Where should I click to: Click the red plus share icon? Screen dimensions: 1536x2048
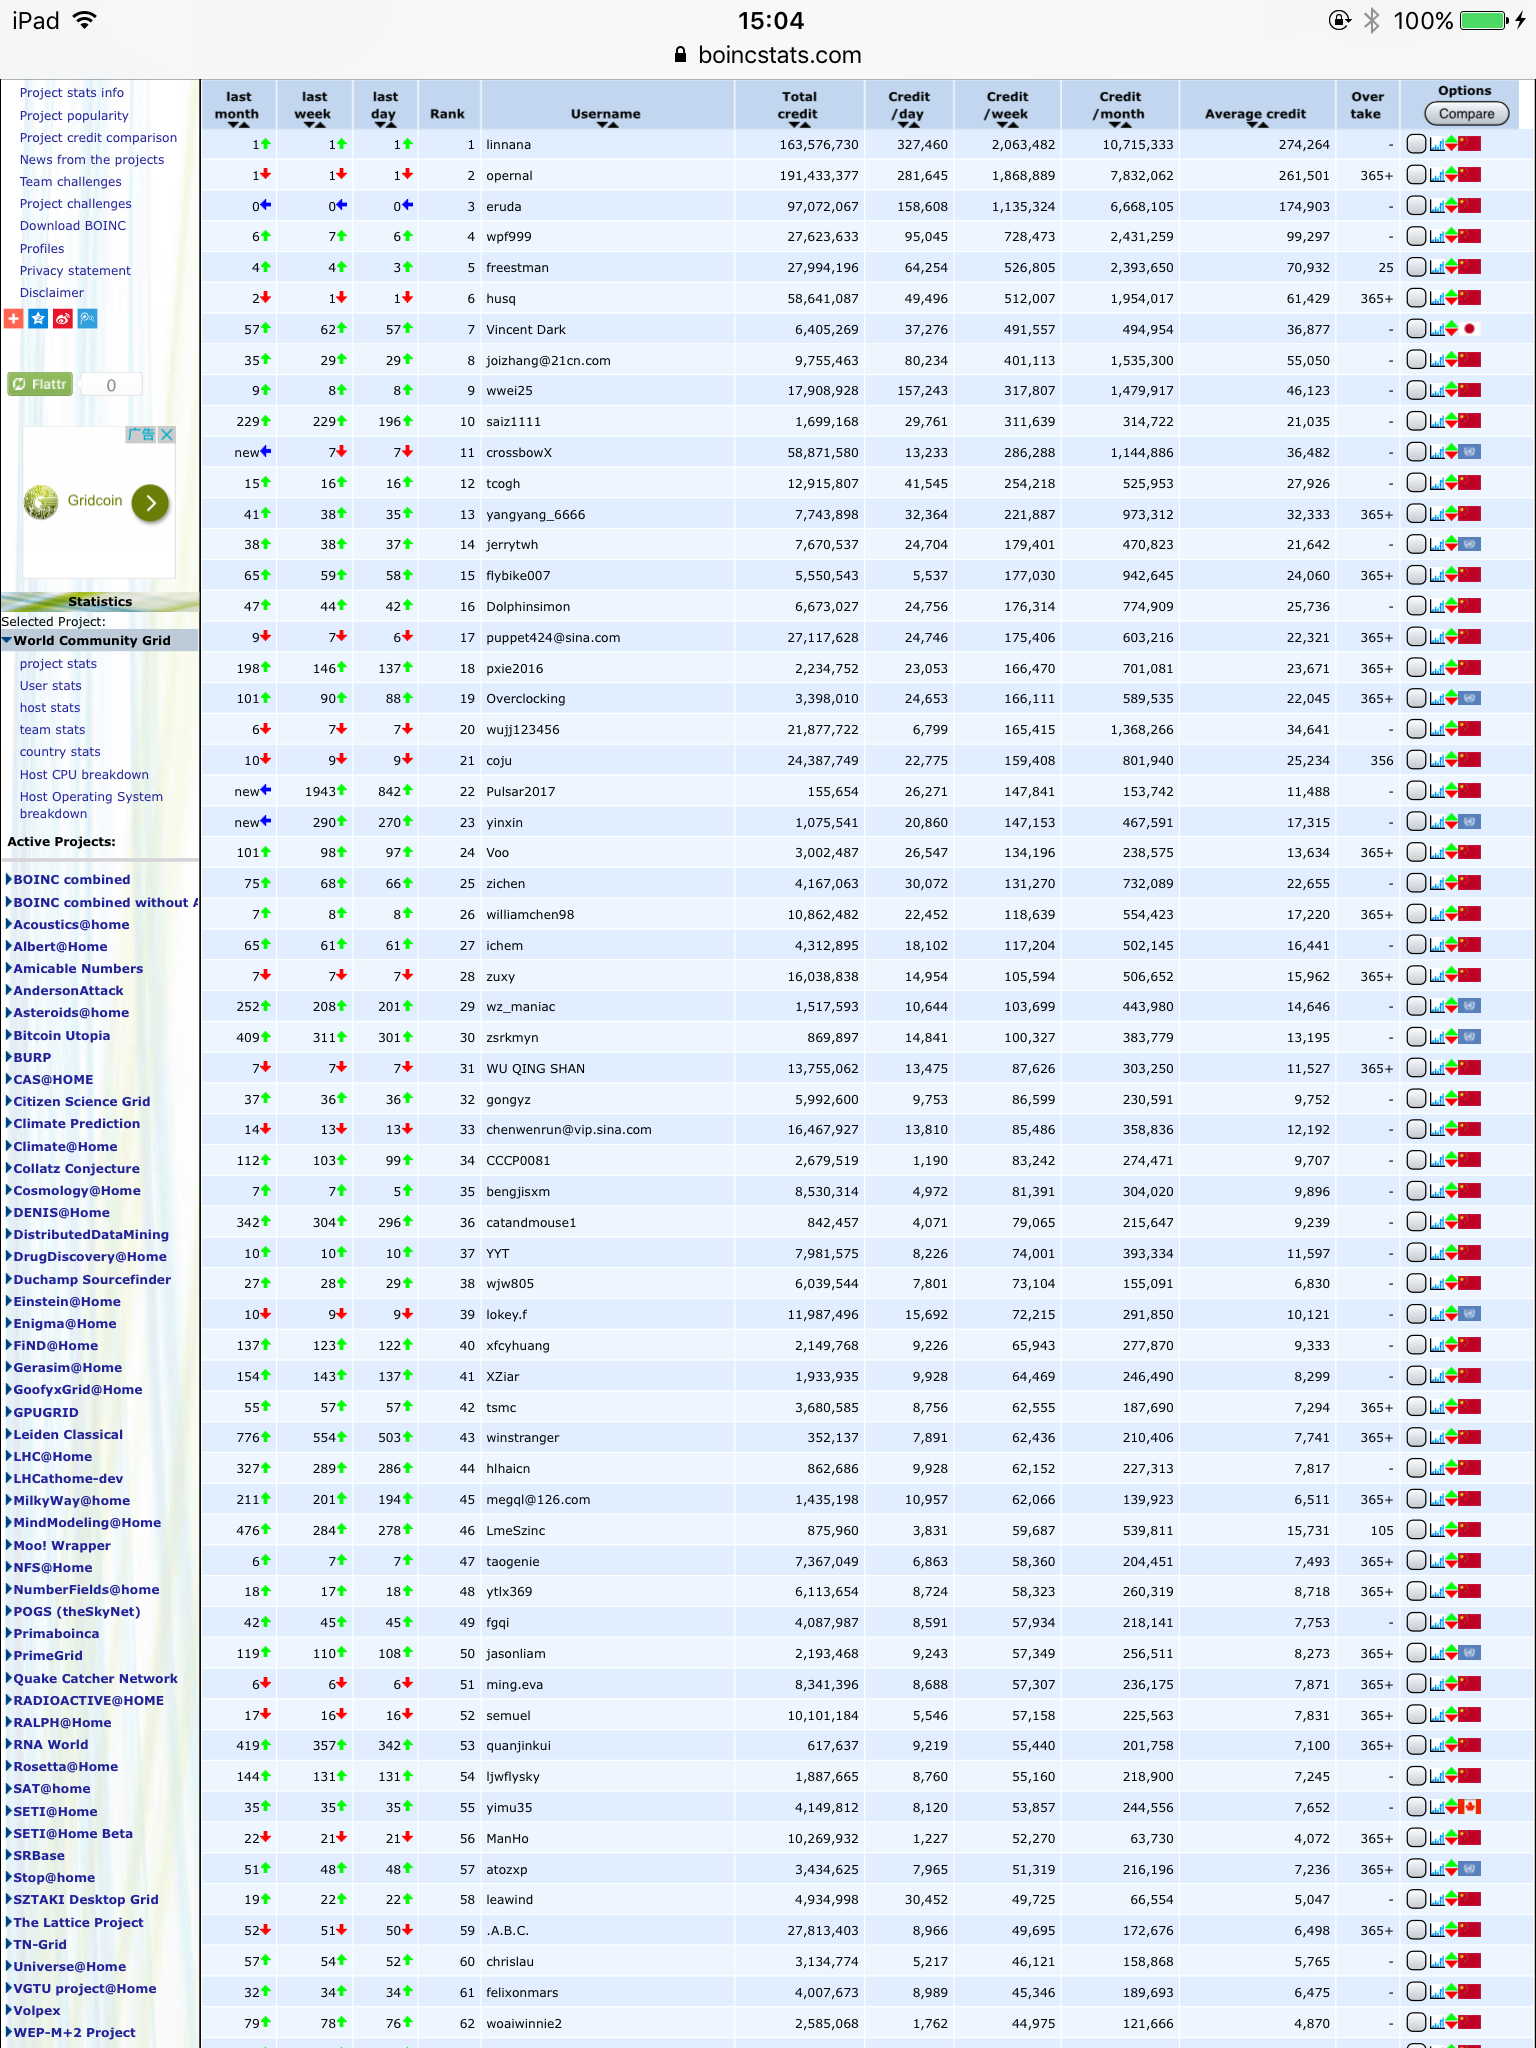click(x=13, y=319)
